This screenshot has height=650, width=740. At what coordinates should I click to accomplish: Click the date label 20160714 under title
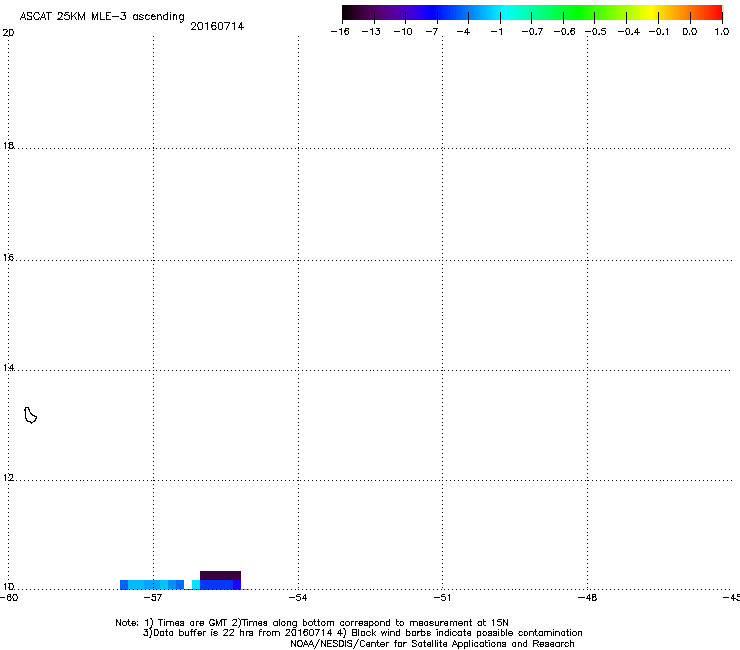(217, 26)
